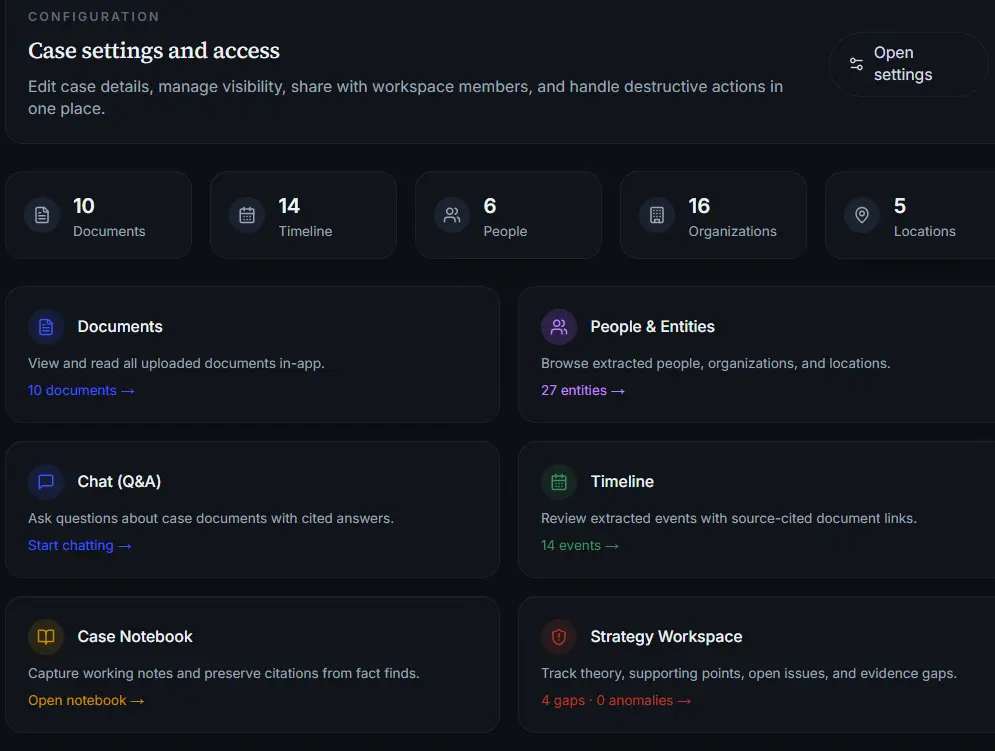Click the Locations label in the stat card

925,231
